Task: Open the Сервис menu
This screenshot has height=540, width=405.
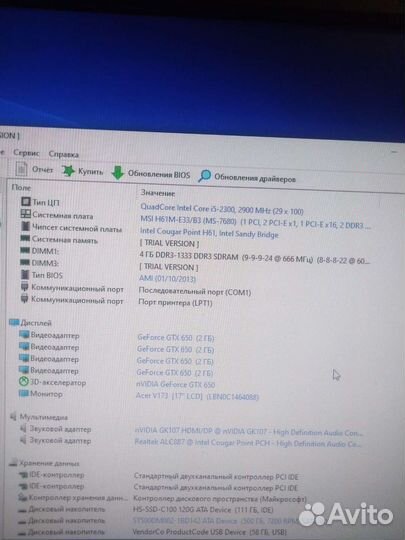Action: (x=26, y=153)
